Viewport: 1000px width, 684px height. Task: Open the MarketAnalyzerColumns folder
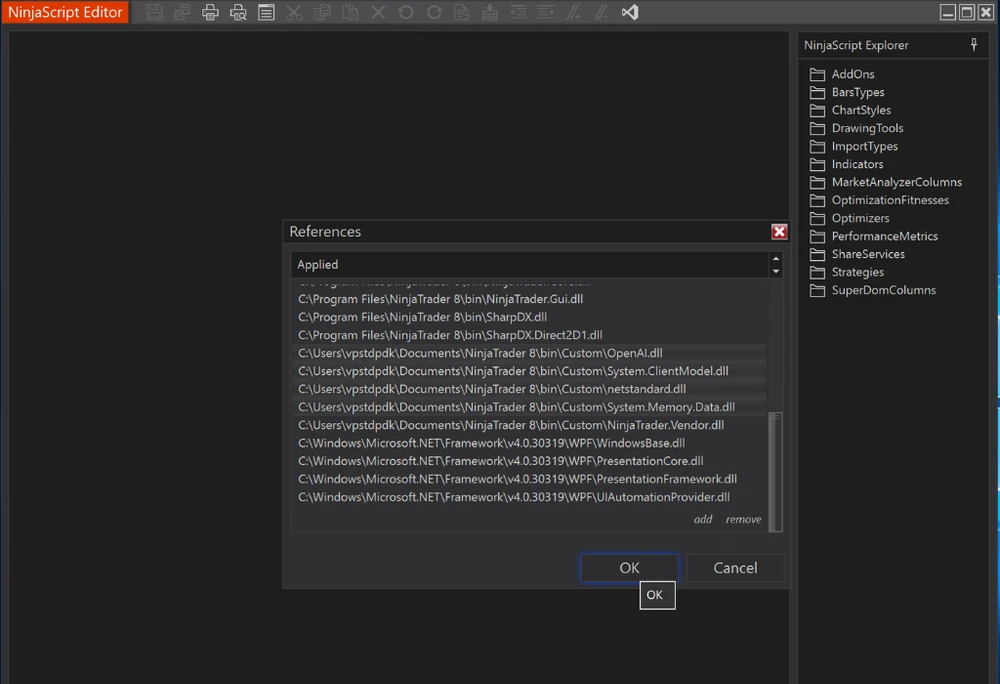click(886, 182)
